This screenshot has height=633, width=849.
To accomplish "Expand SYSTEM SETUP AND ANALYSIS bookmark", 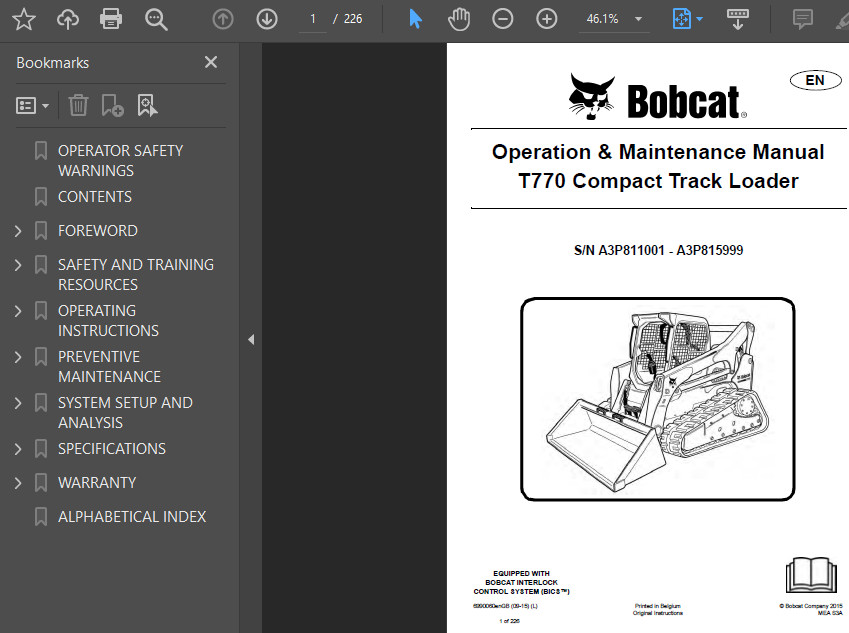I will point(18,403).
